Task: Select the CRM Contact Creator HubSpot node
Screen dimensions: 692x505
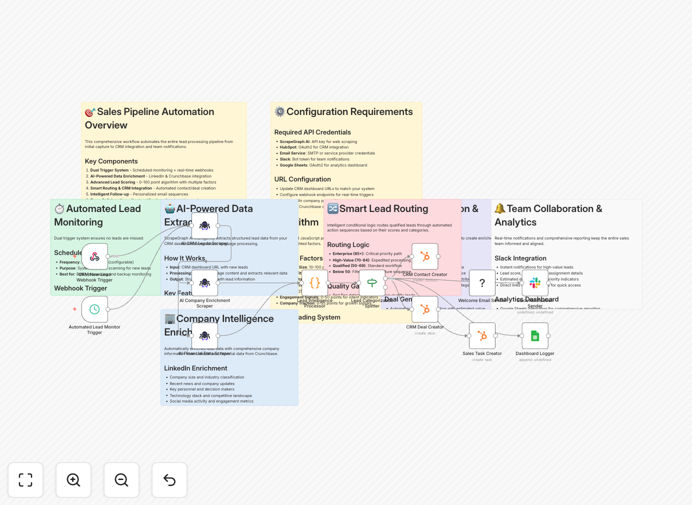Action: 425,256
